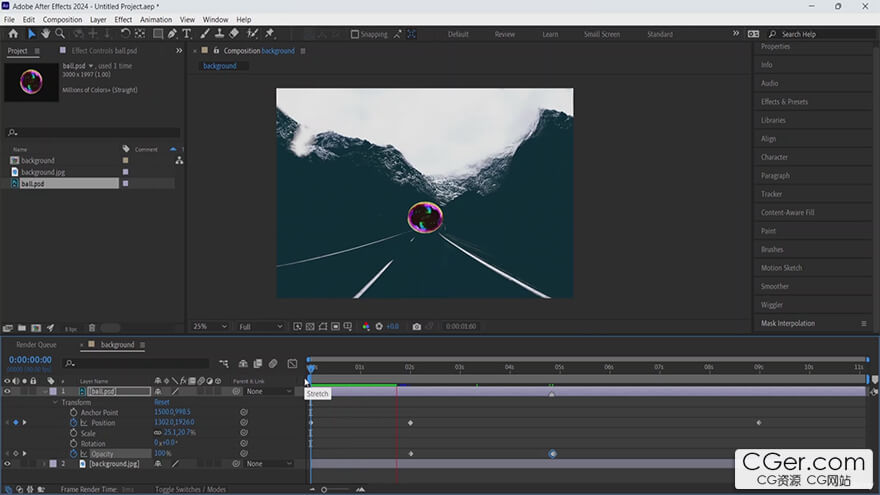Click Reset next to Transform
This screenshot has width=880, height=495.
tap(161, 402)
